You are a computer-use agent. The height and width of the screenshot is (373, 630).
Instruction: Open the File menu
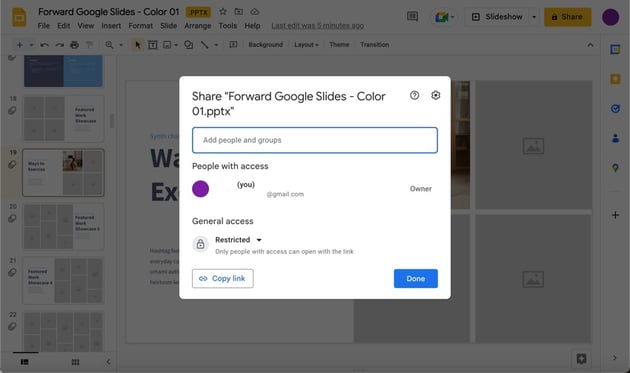pyautogui.click(x=43, y=26)
